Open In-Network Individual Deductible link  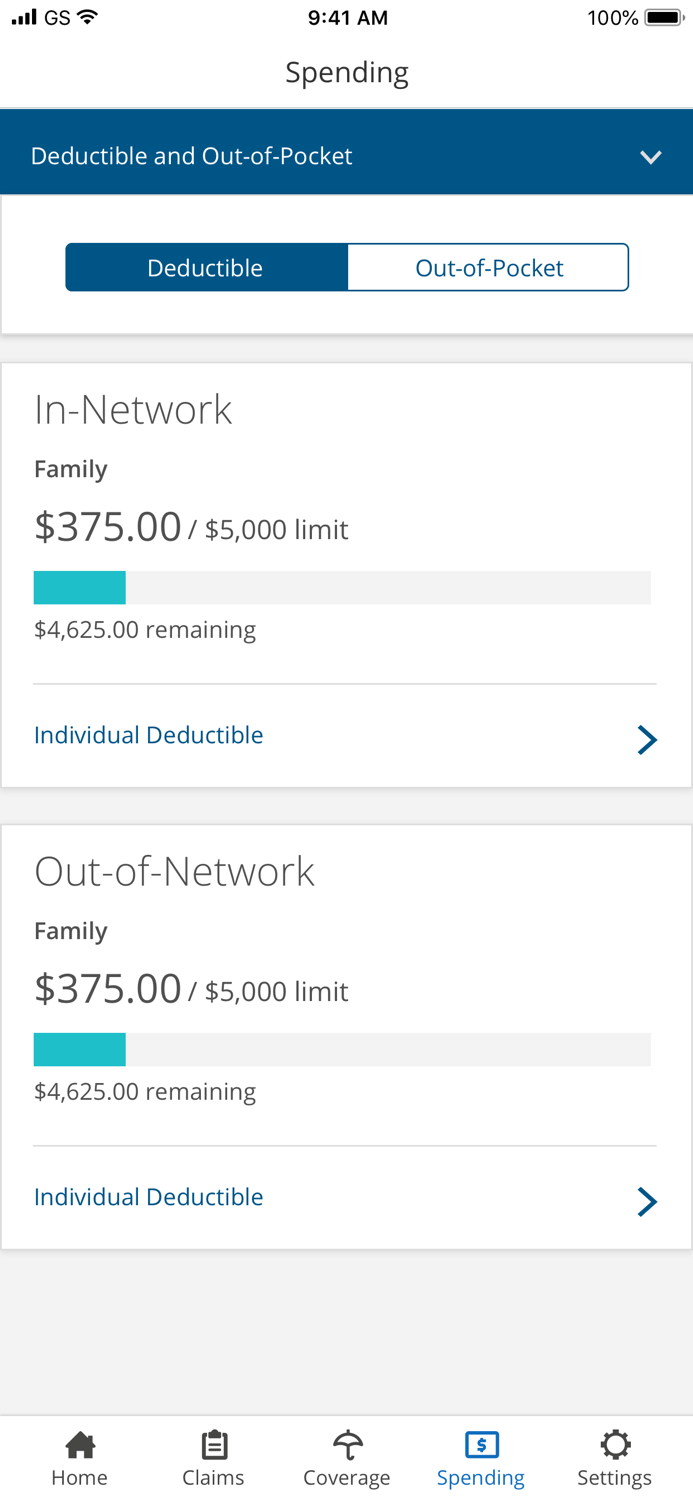pos(149,735)
